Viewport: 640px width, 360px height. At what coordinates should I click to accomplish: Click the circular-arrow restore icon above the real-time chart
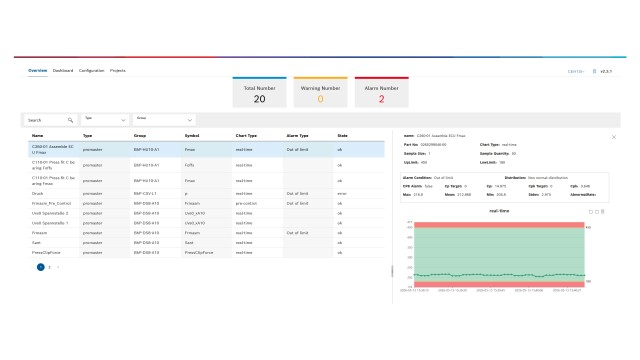click(x=590, y=211)
